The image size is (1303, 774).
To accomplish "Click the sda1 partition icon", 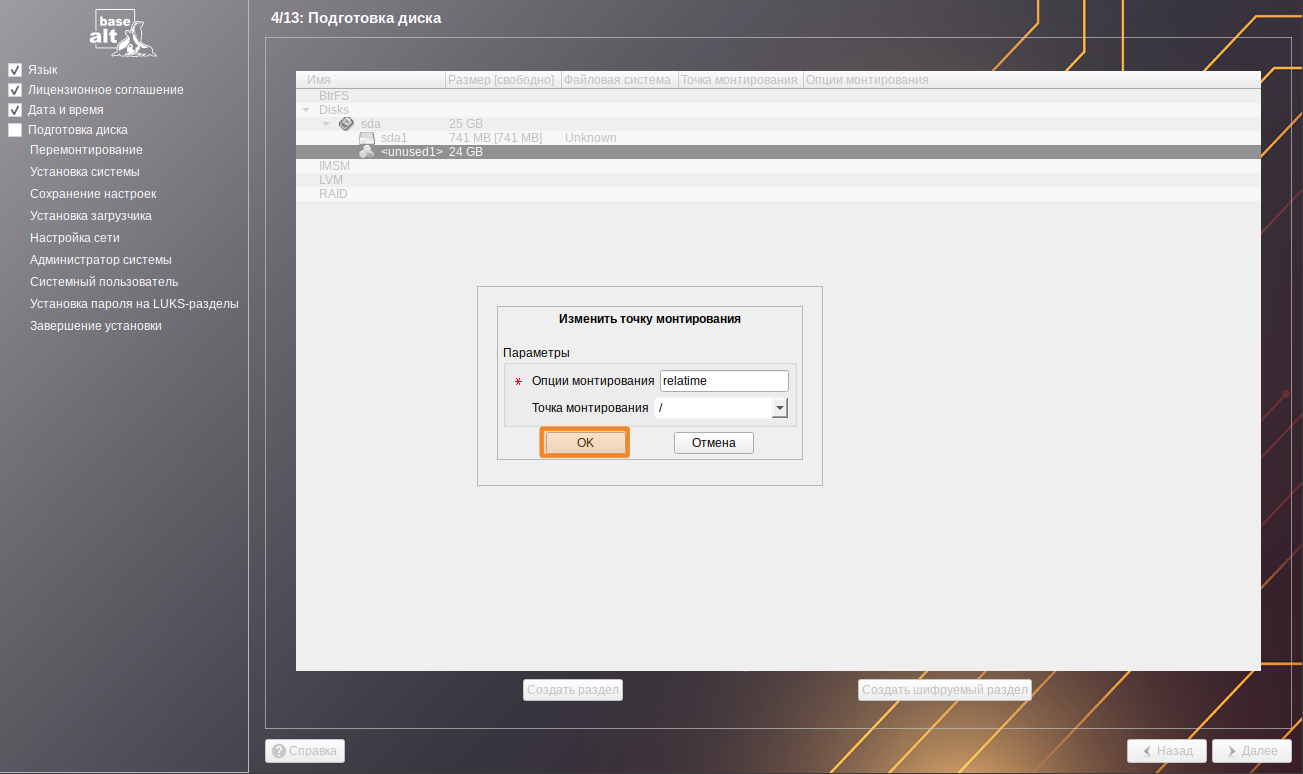I will [367, 138].
